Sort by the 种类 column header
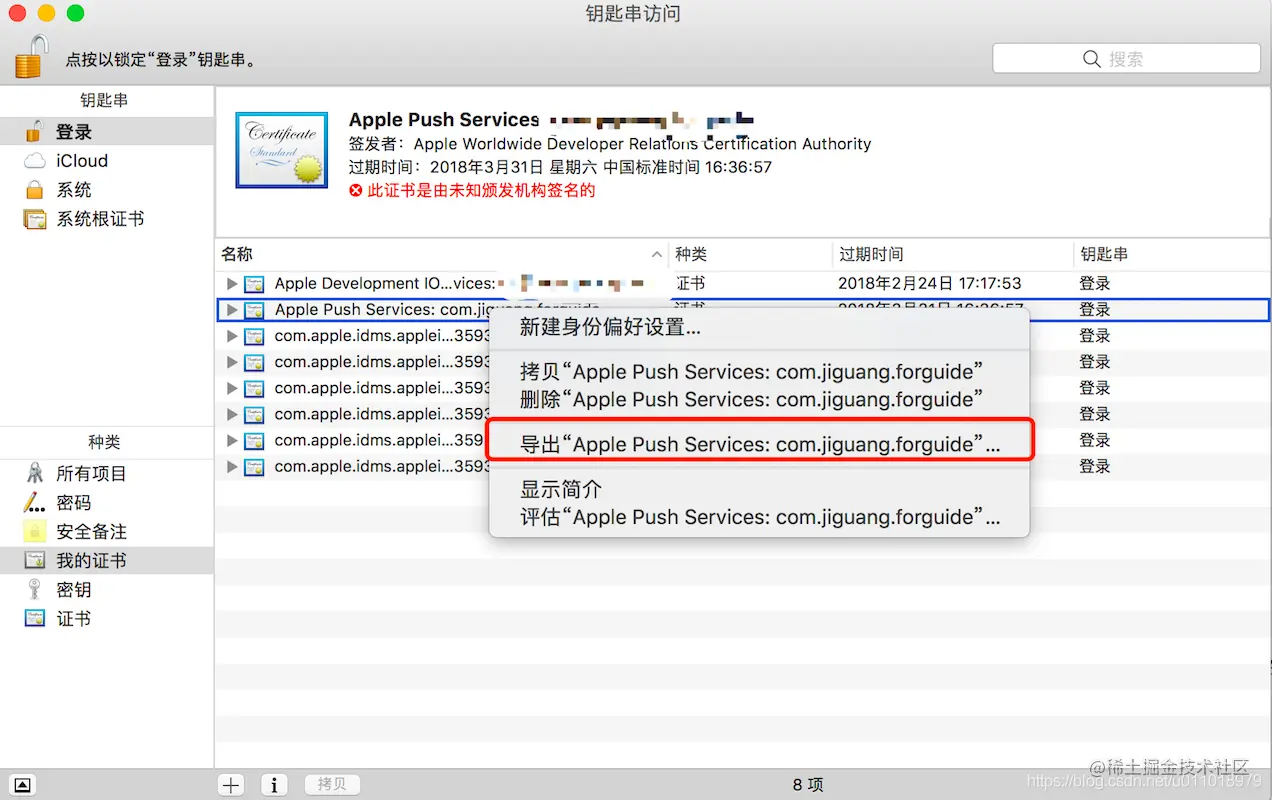1272x800 pixels. pyautogui.click(x=750, y=254)
